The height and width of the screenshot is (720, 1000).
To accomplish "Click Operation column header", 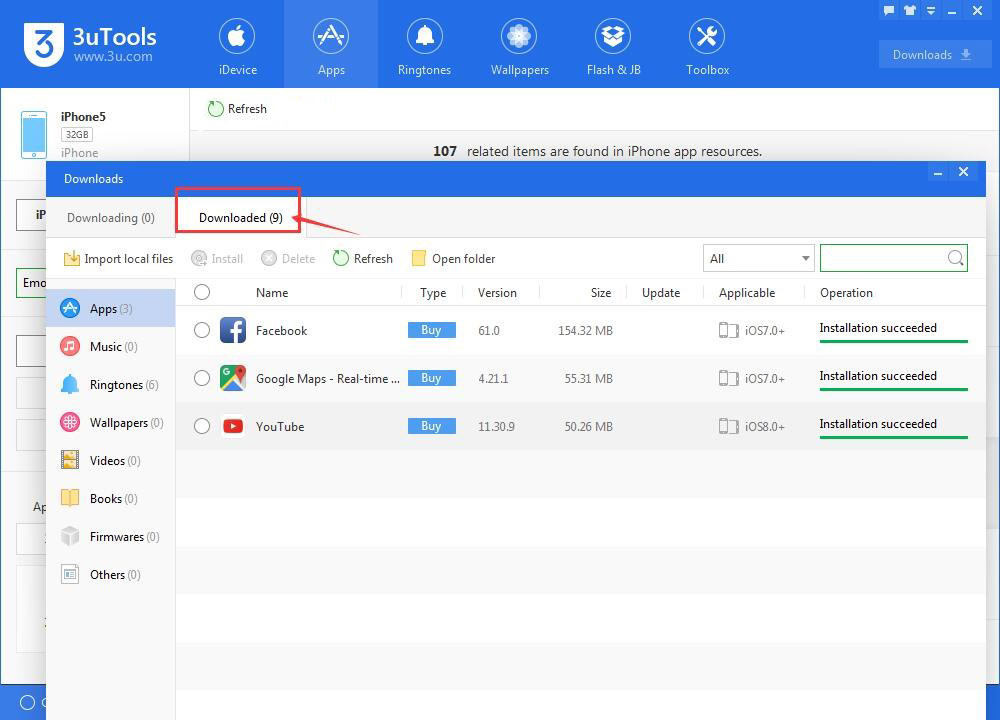I will [846, 293].
